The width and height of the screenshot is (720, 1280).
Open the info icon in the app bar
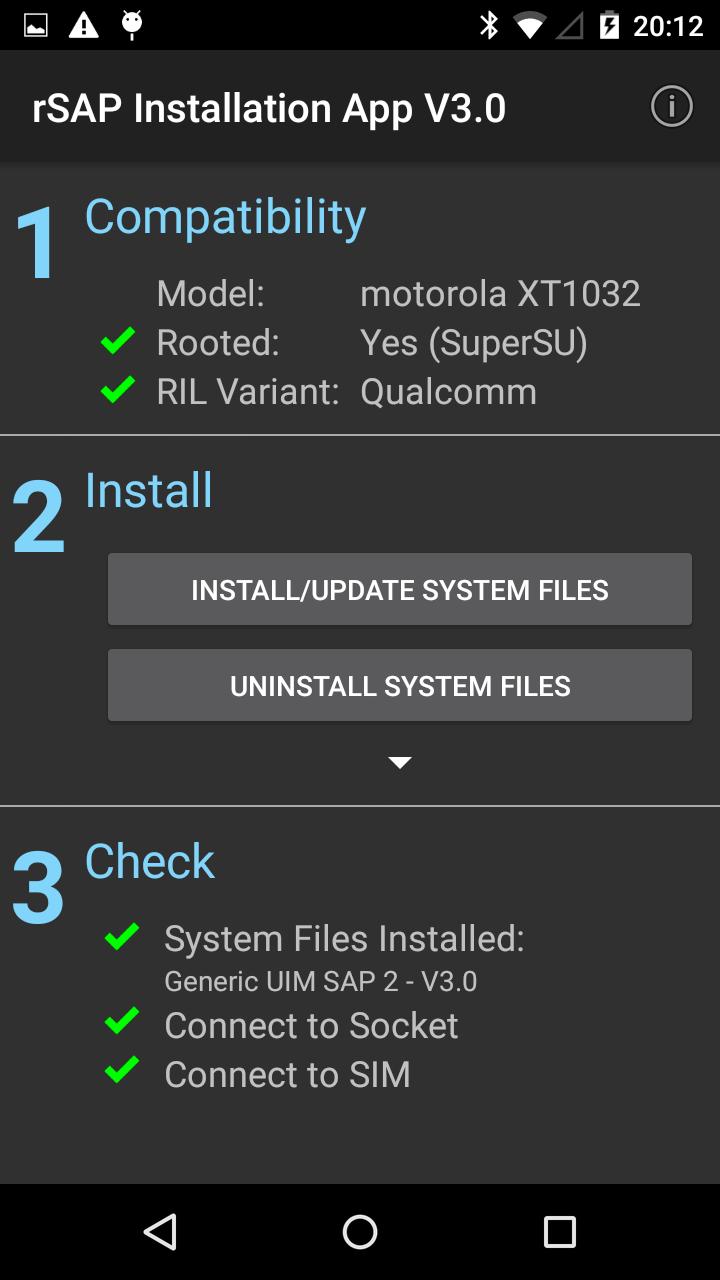[x=671, y=106]
